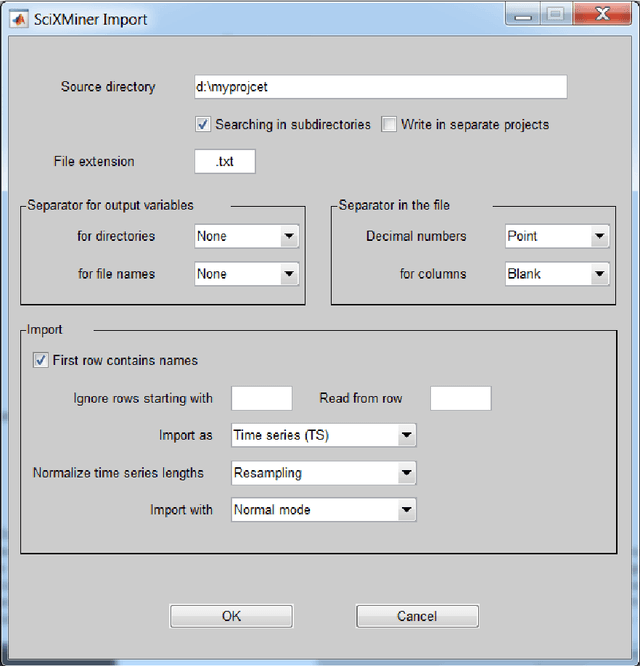Toggle Searching in subdirectories checkbox
Screen dimensions: 640x666
click(203, 125)
